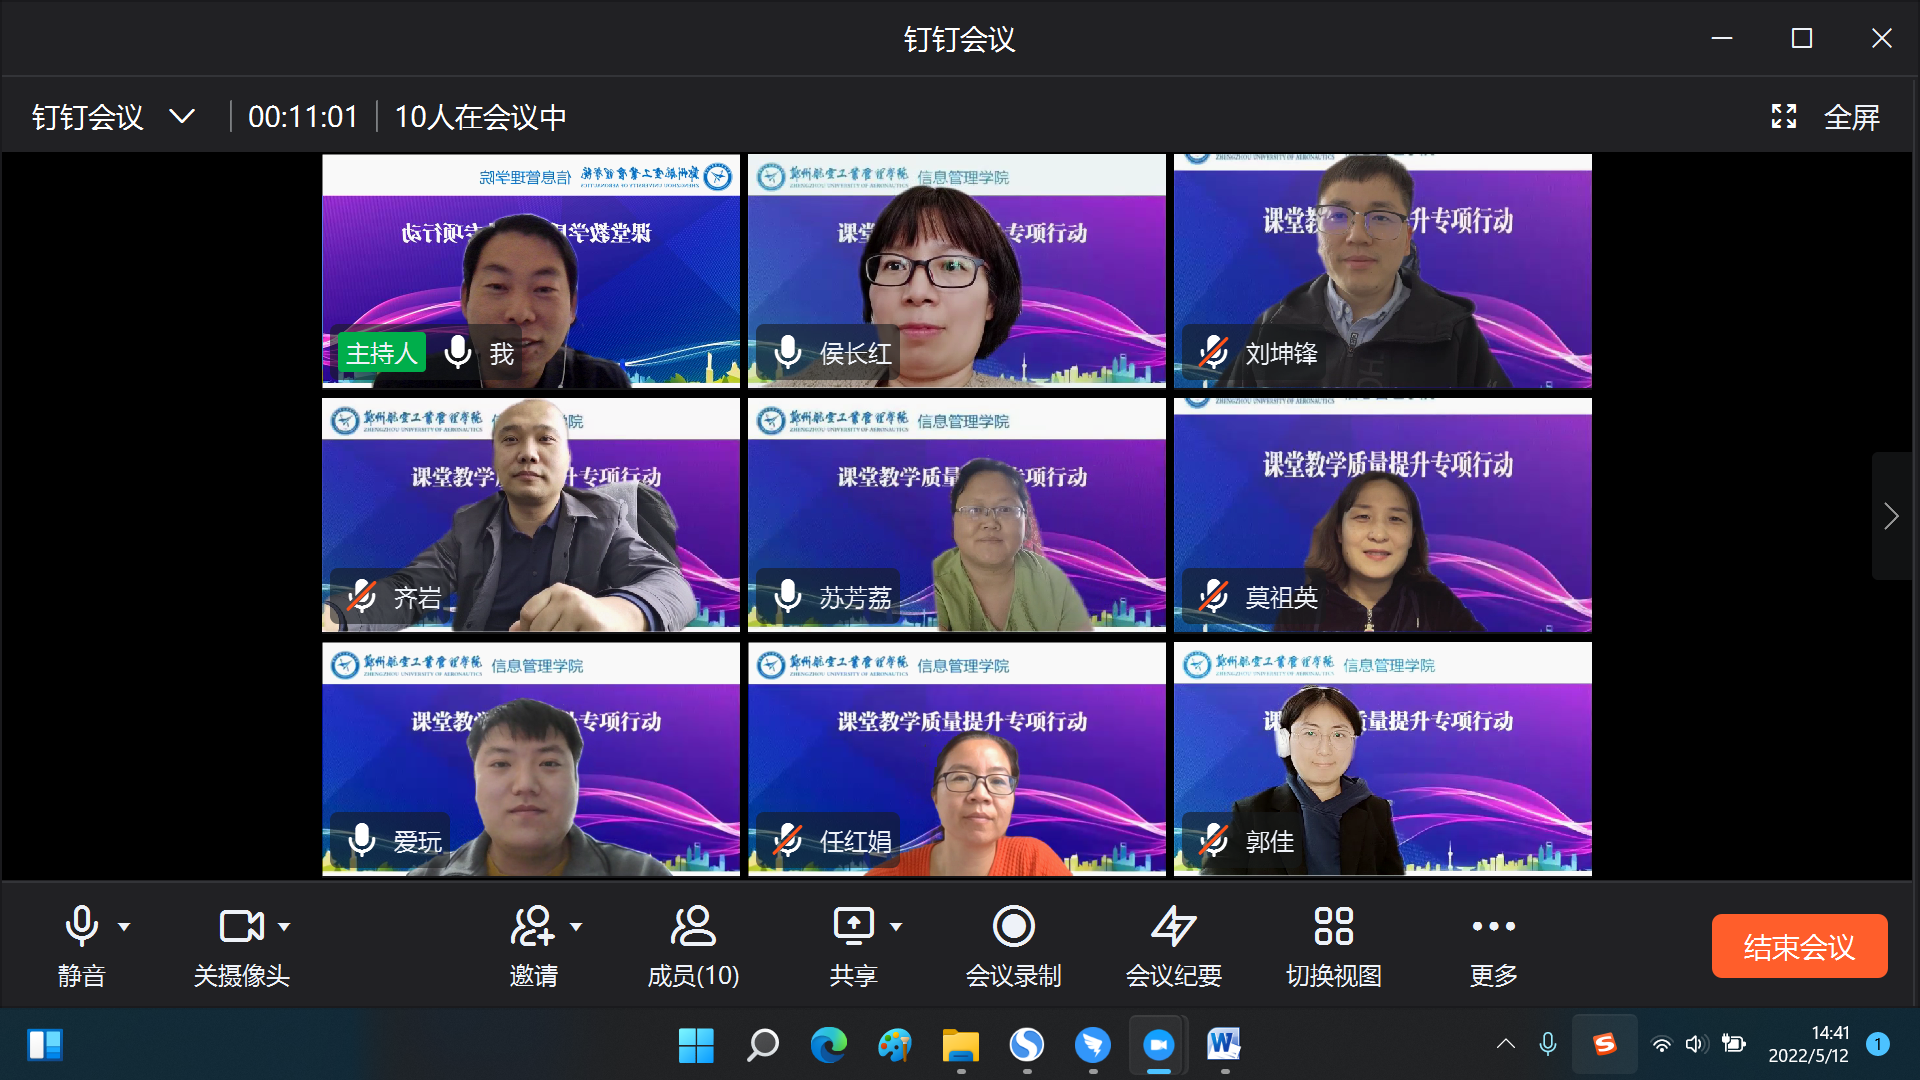
Task: Click the muted microphone icon on 刘坤锋
Action: pos(1213,352)
